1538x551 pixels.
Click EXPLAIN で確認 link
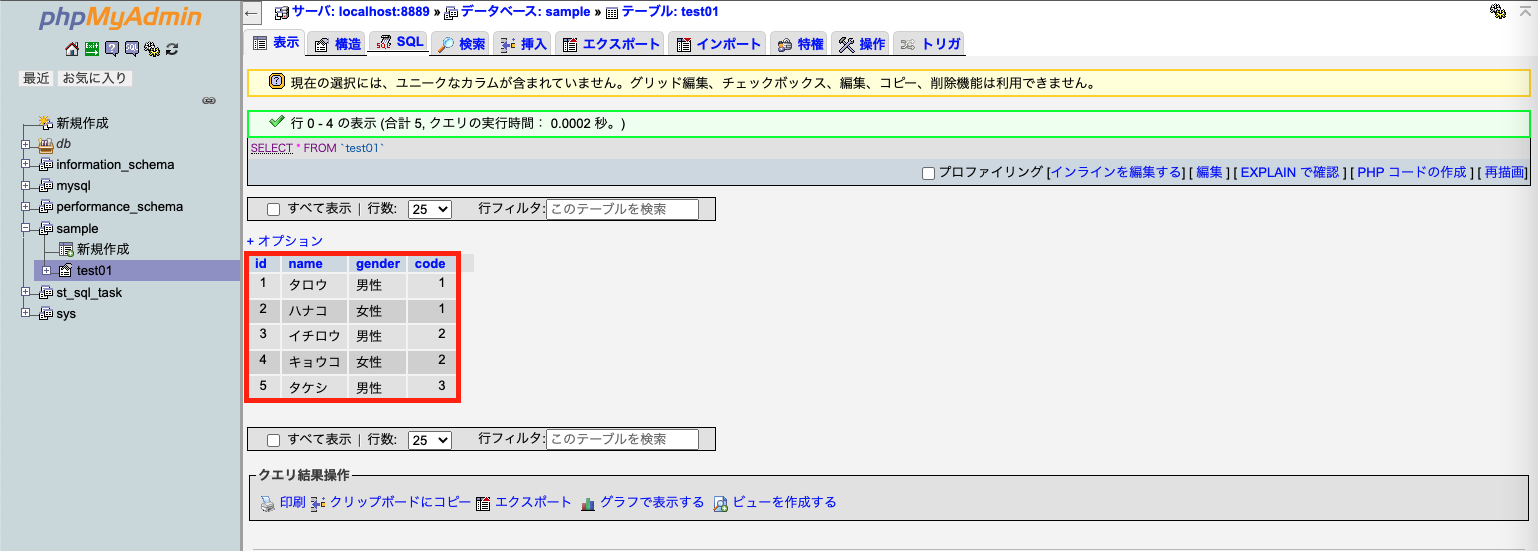tap(1290, 173)
